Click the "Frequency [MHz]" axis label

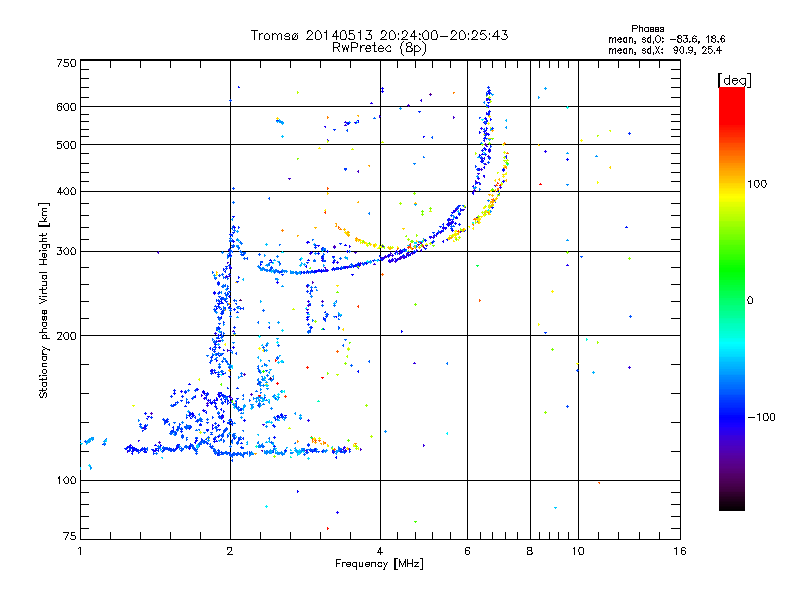tap(379, 564)
